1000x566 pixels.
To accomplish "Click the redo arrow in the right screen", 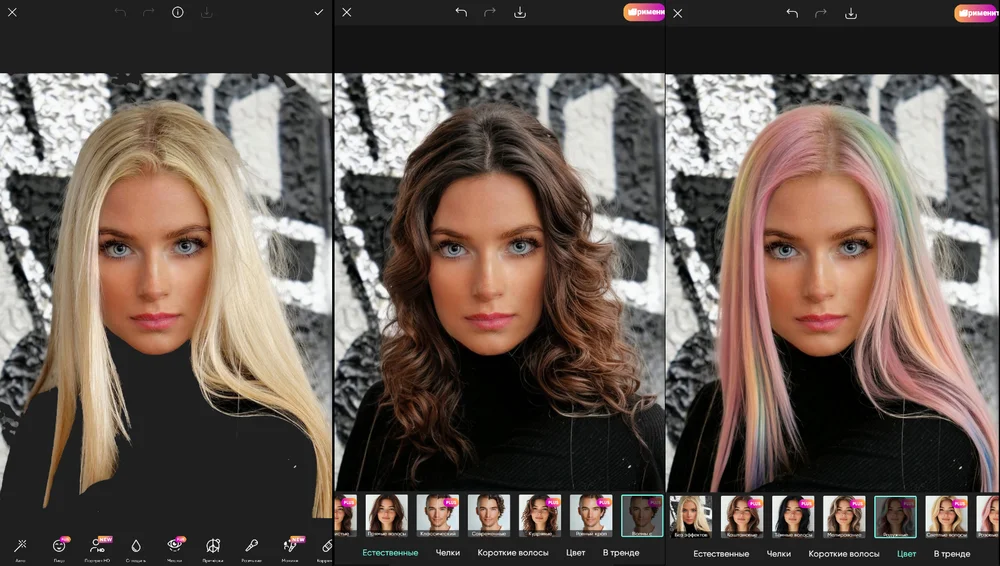I will 822,13.
